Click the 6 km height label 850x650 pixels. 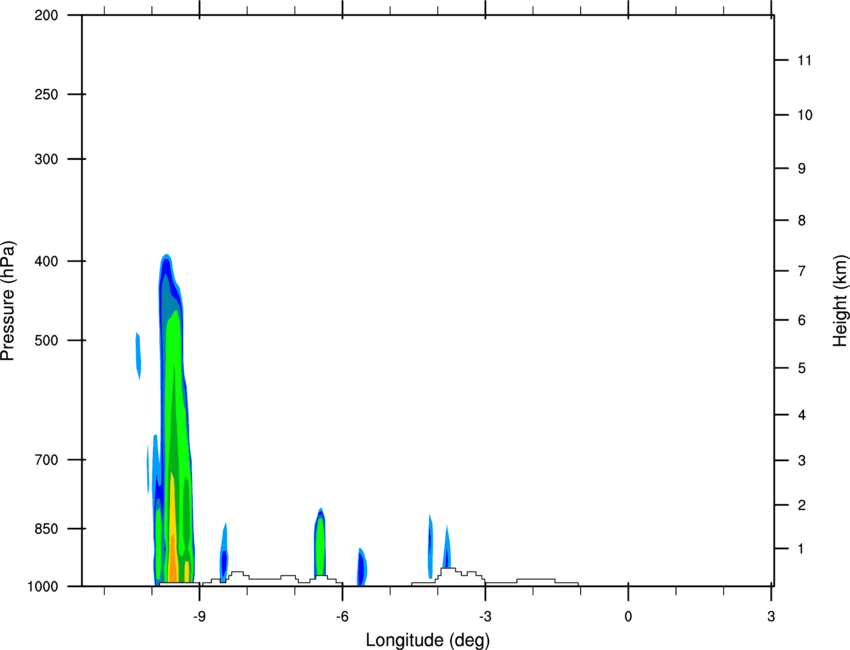pyautogui.click(x=801, y=320)
